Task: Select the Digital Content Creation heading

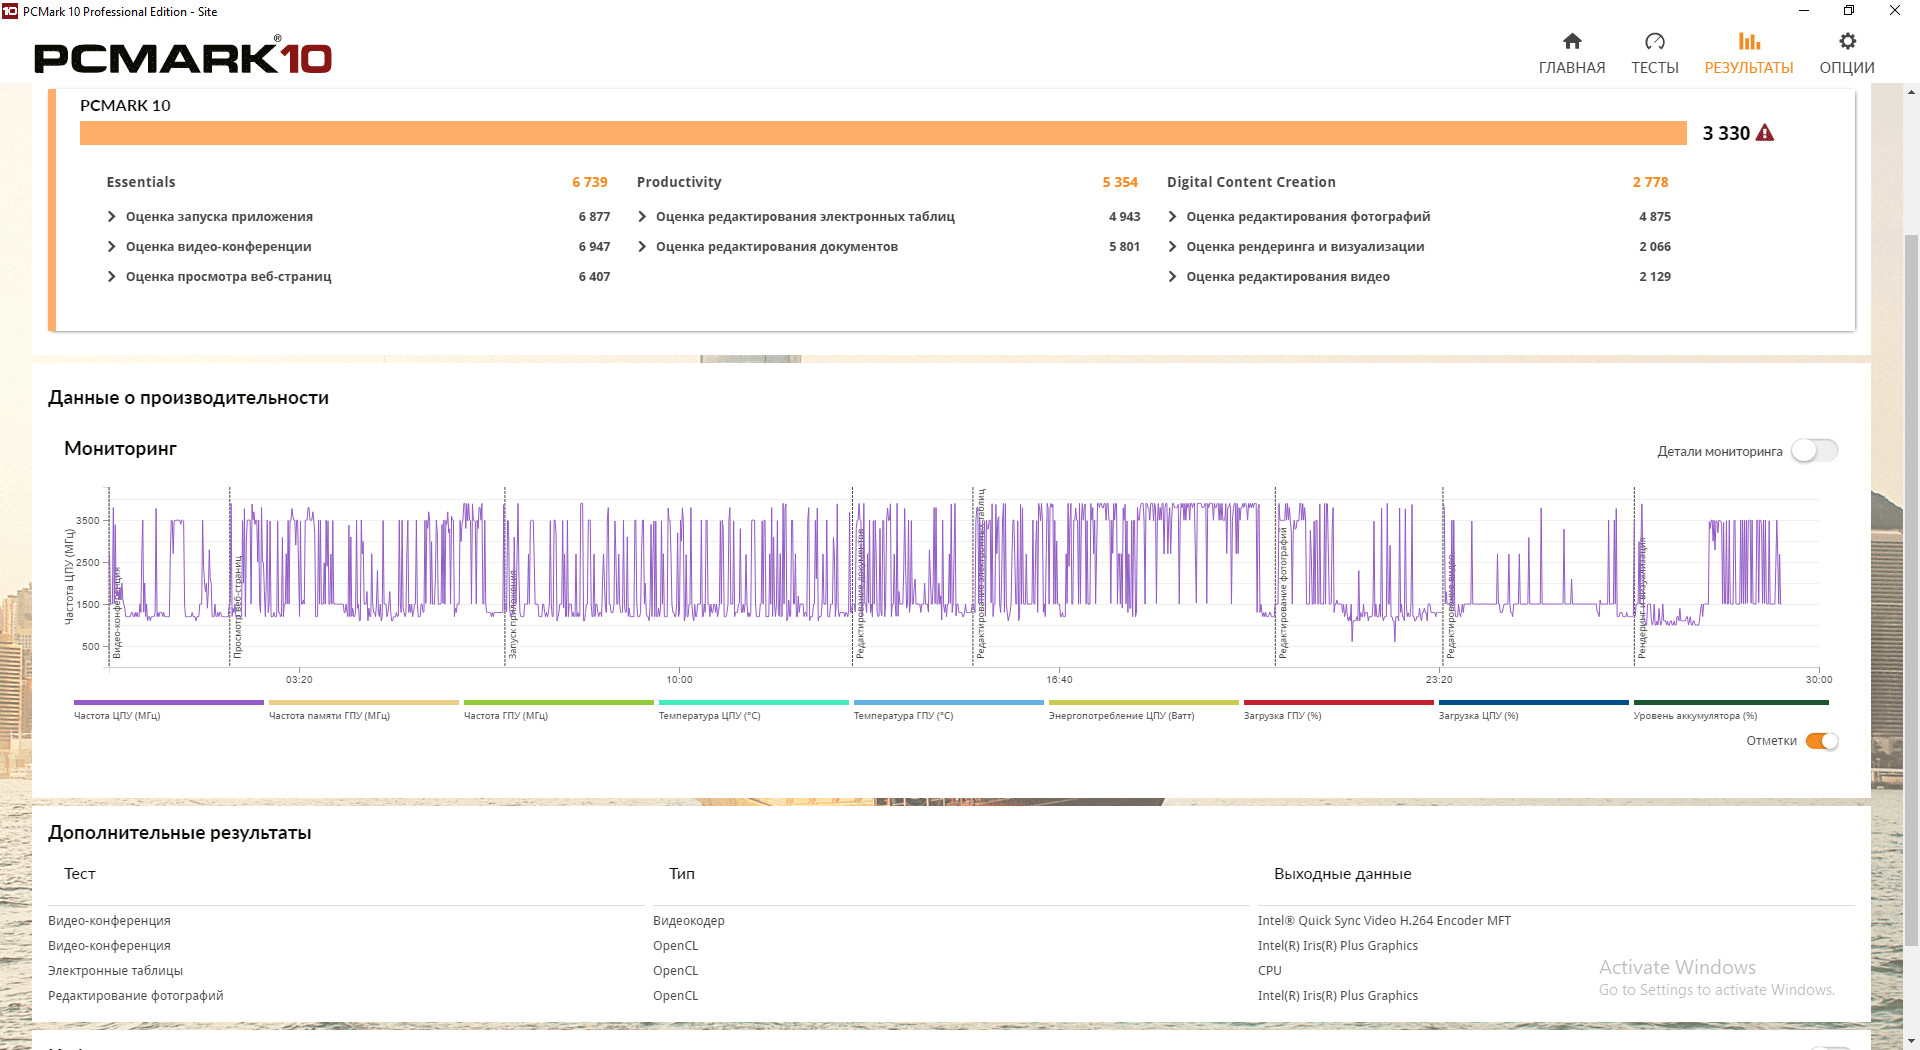Action: point(1251,182)
